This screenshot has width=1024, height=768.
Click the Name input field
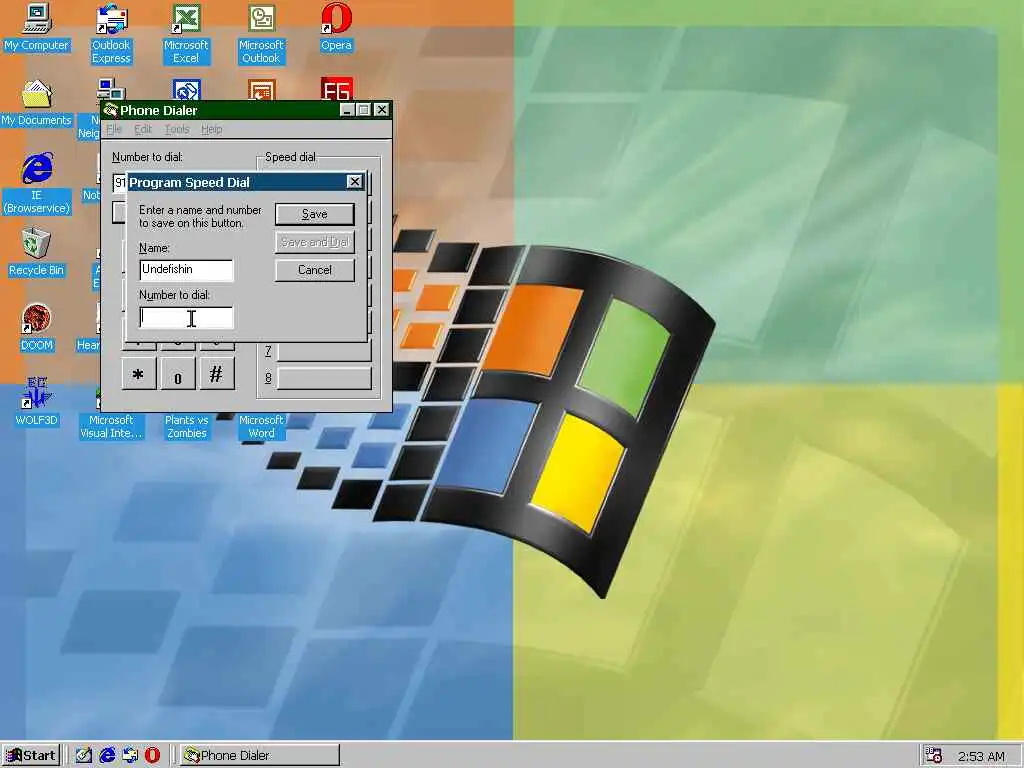186,270
